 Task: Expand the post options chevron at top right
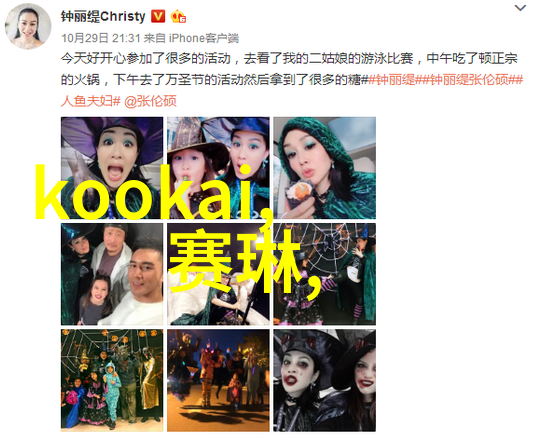pyautogui.click(x=520, y=8)
